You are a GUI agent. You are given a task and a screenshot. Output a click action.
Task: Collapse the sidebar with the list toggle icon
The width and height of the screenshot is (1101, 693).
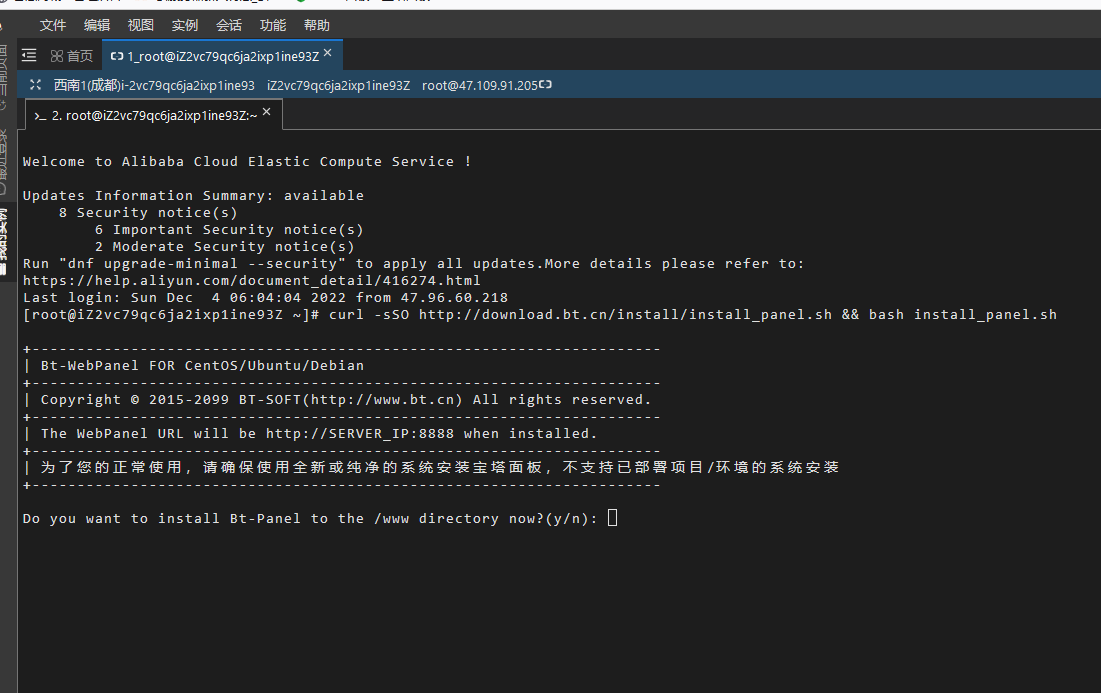[x=29, y=55]
